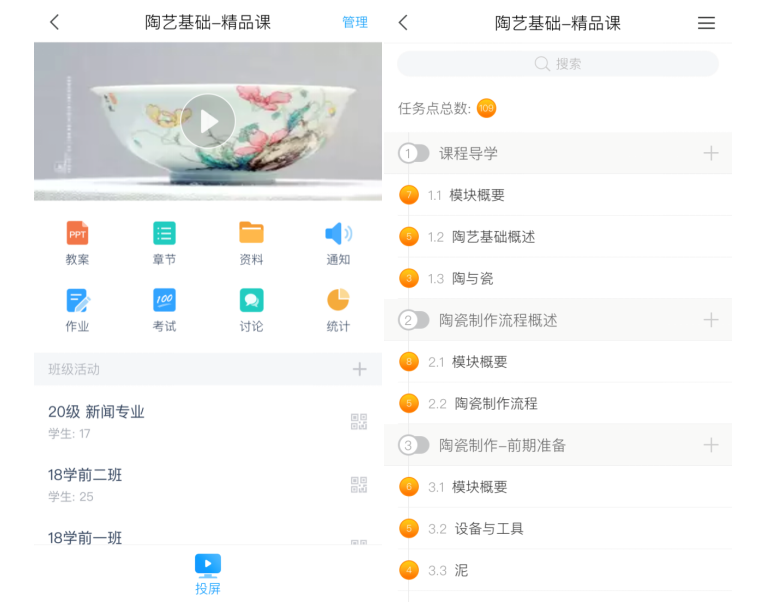This screenshot has height=612, width=773.
Task: Click 学生: 25 count text
Action: [x=70, y=497]
